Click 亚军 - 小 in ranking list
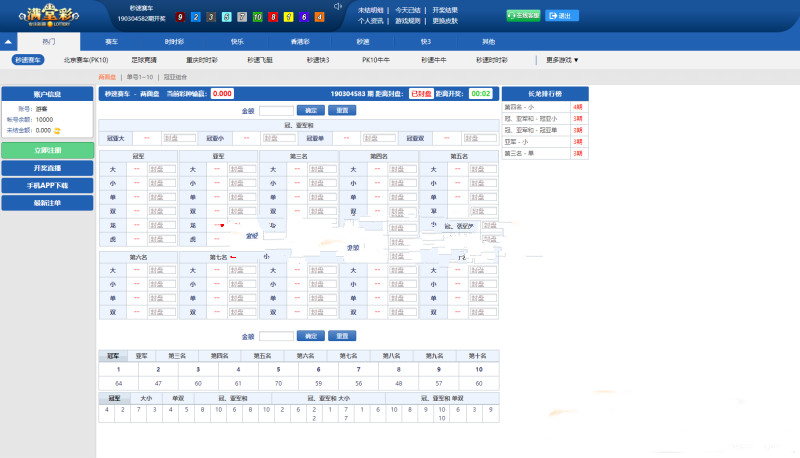 coord(516,142)
